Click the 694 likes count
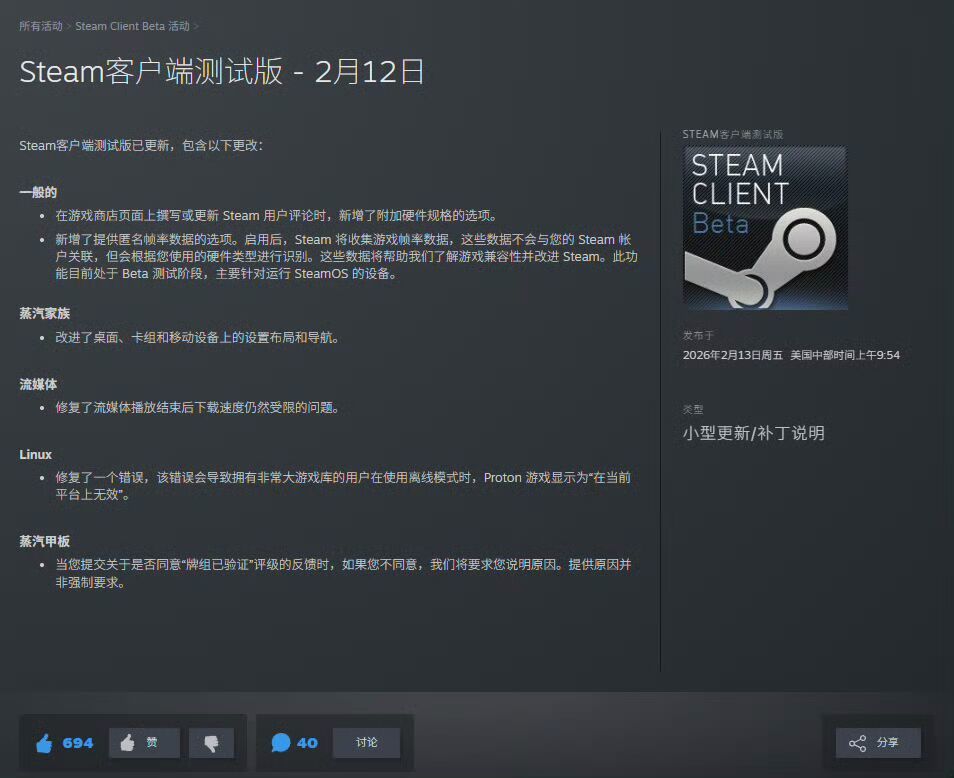The image size is (954, 778). 78,743
